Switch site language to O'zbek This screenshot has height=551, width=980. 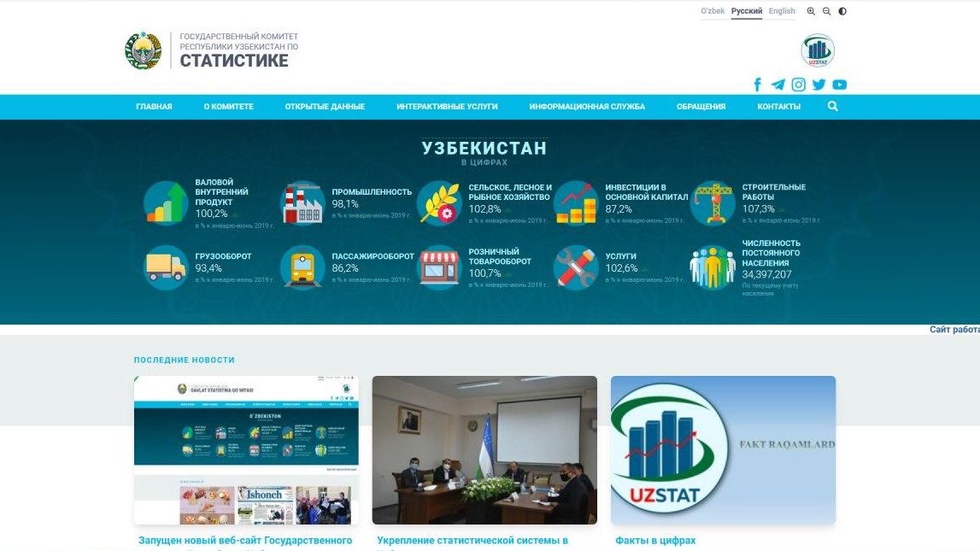(712, 12)
